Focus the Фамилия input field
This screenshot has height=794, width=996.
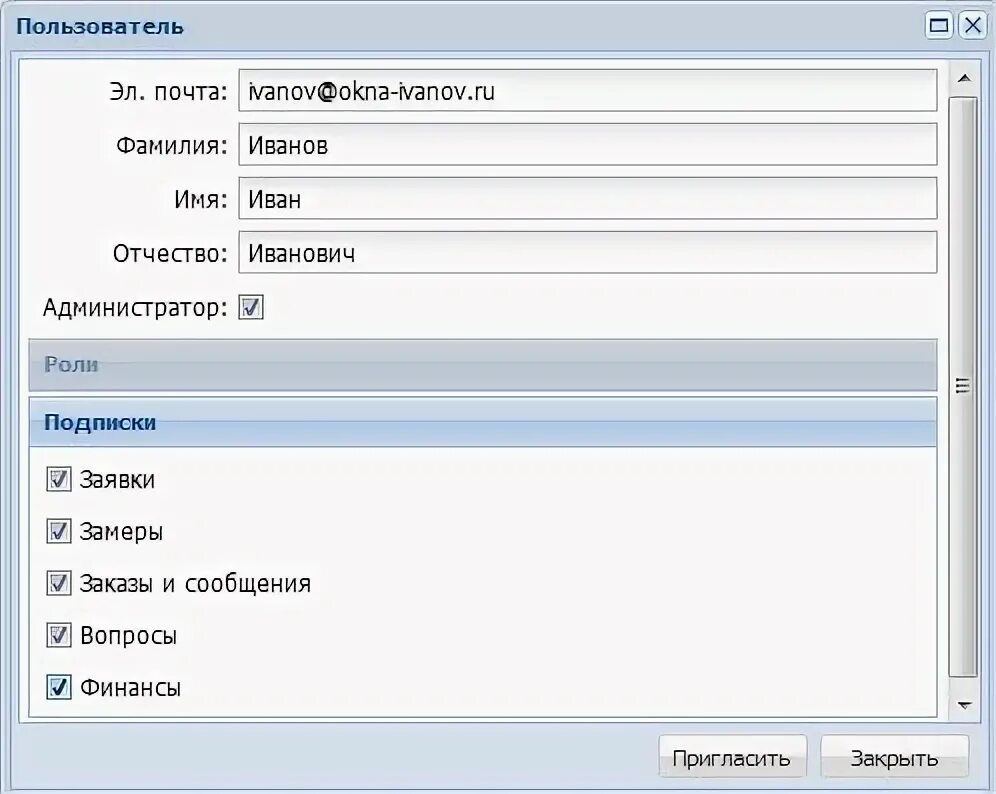coord(588,145)
